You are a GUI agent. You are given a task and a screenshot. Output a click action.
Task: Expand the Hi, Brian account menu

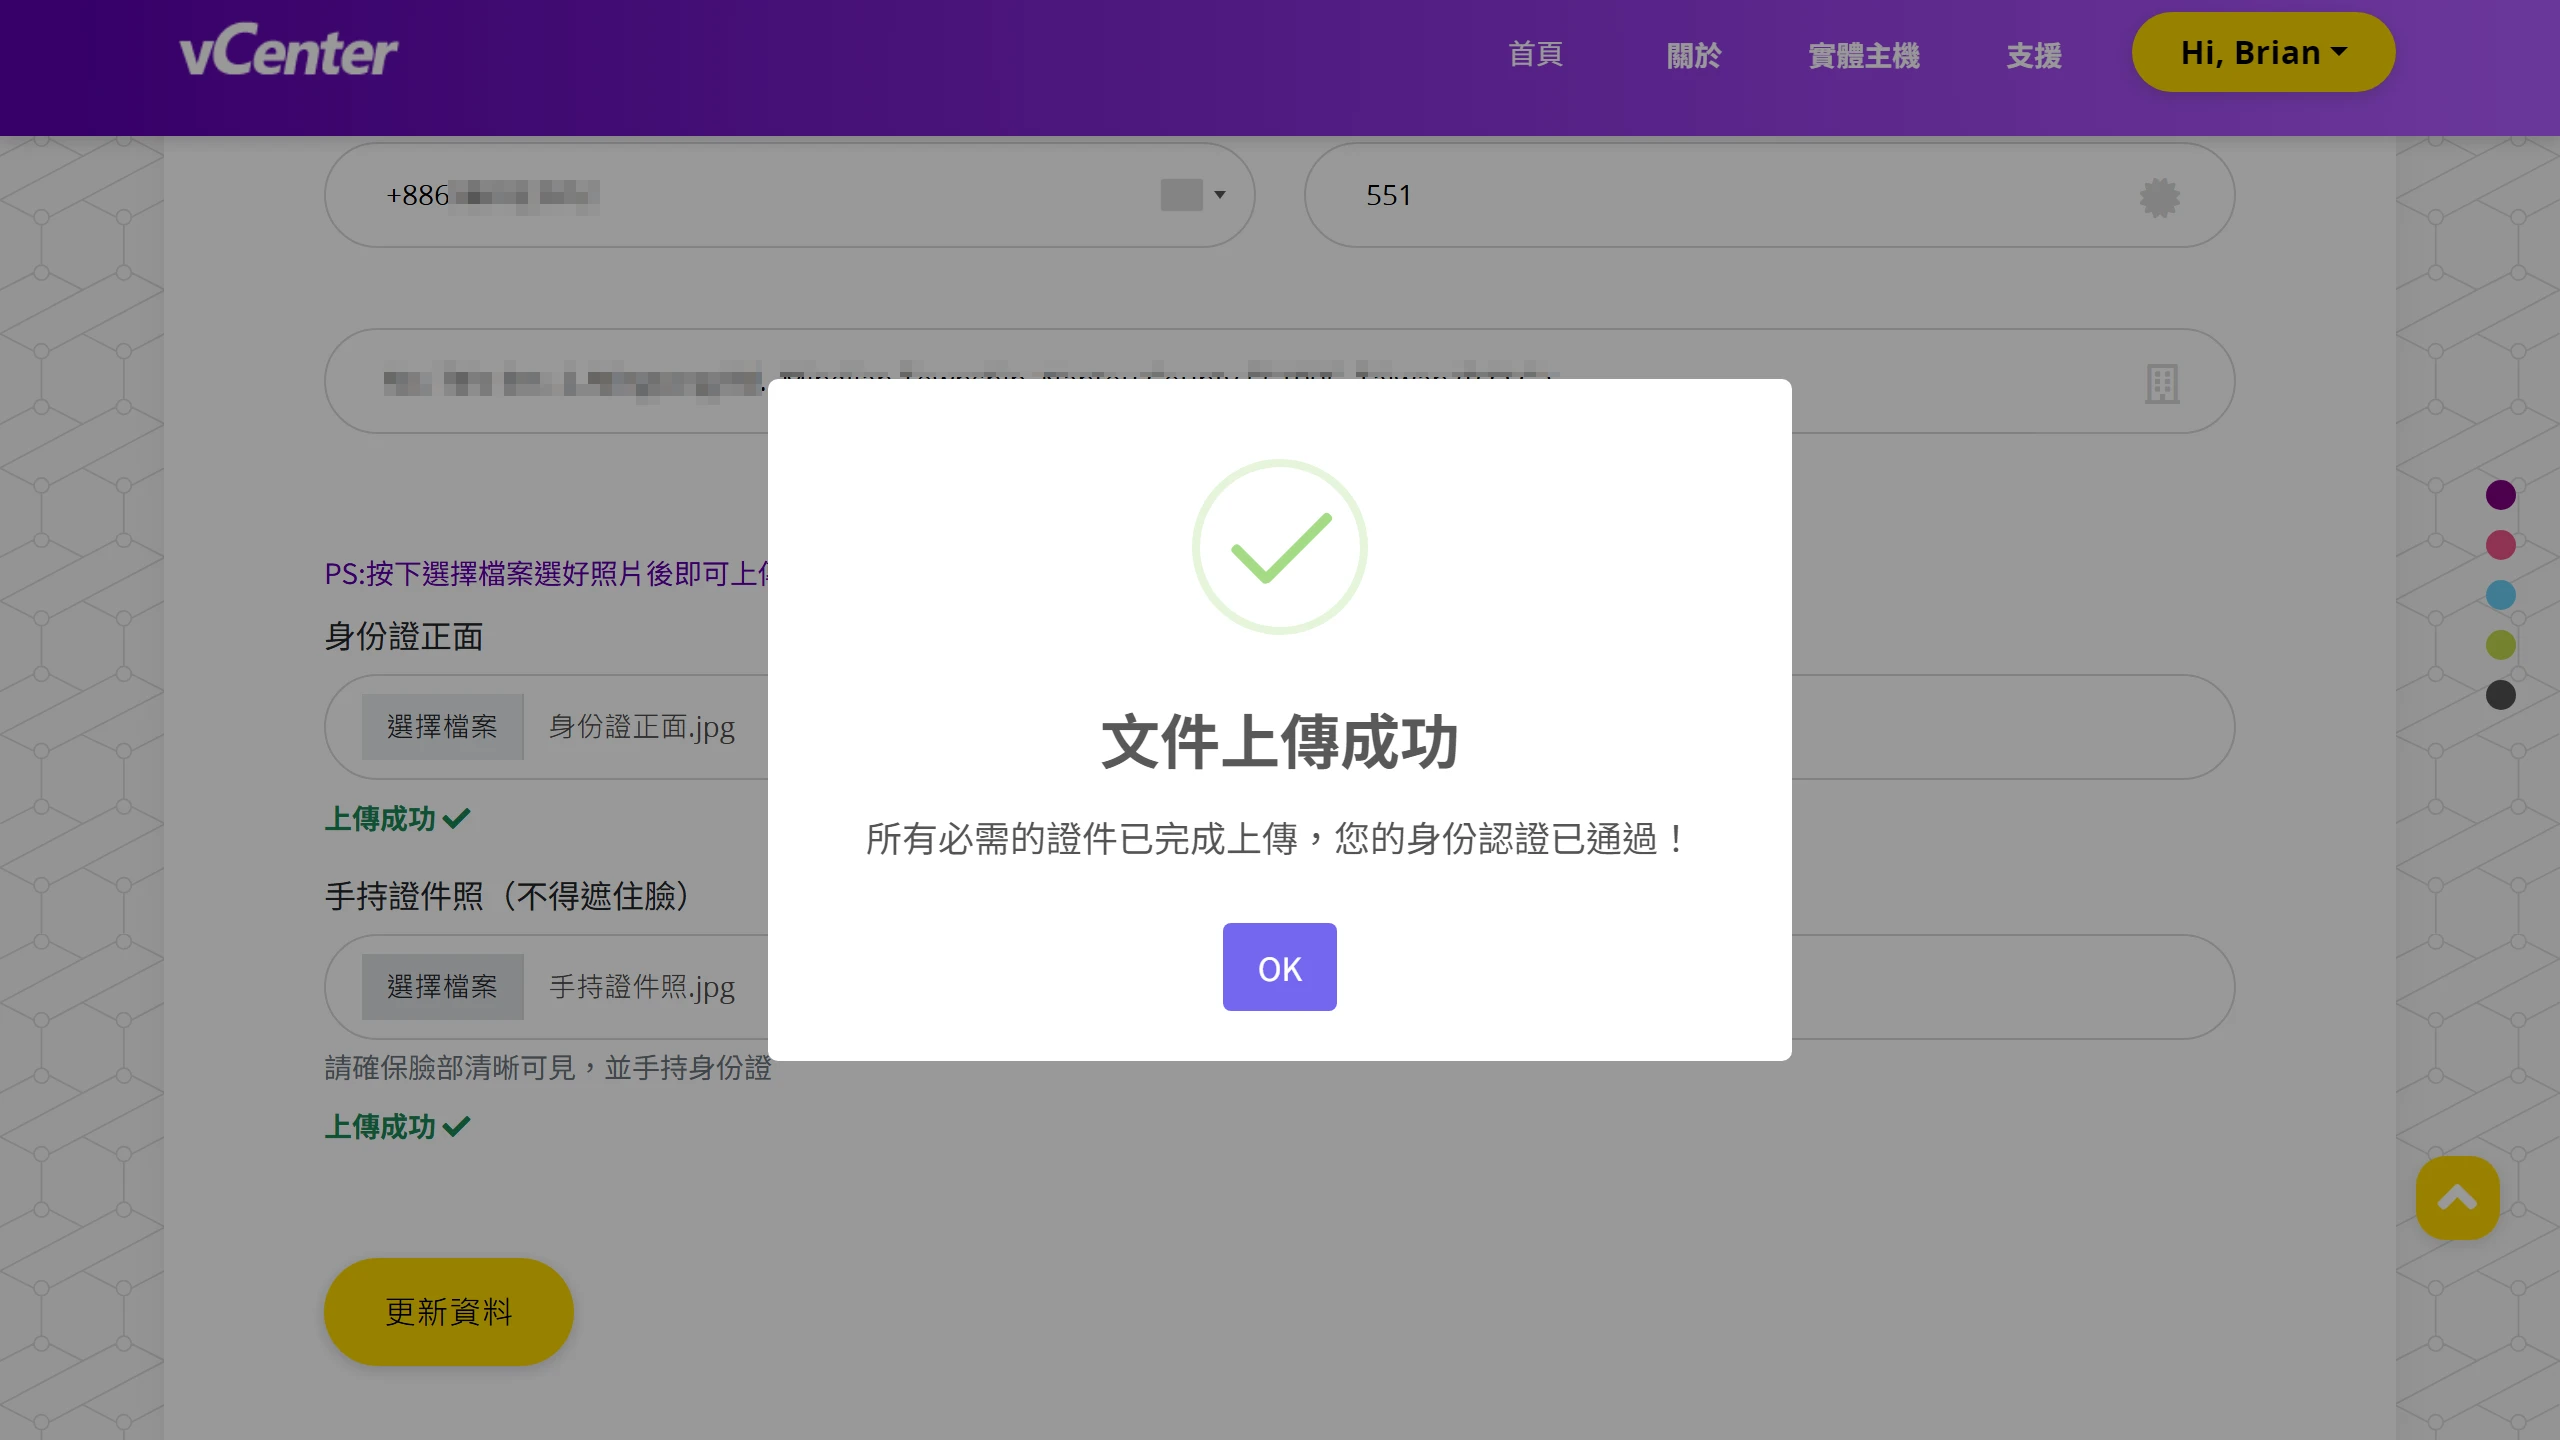pyautogui.click(x=2262, y=52)
